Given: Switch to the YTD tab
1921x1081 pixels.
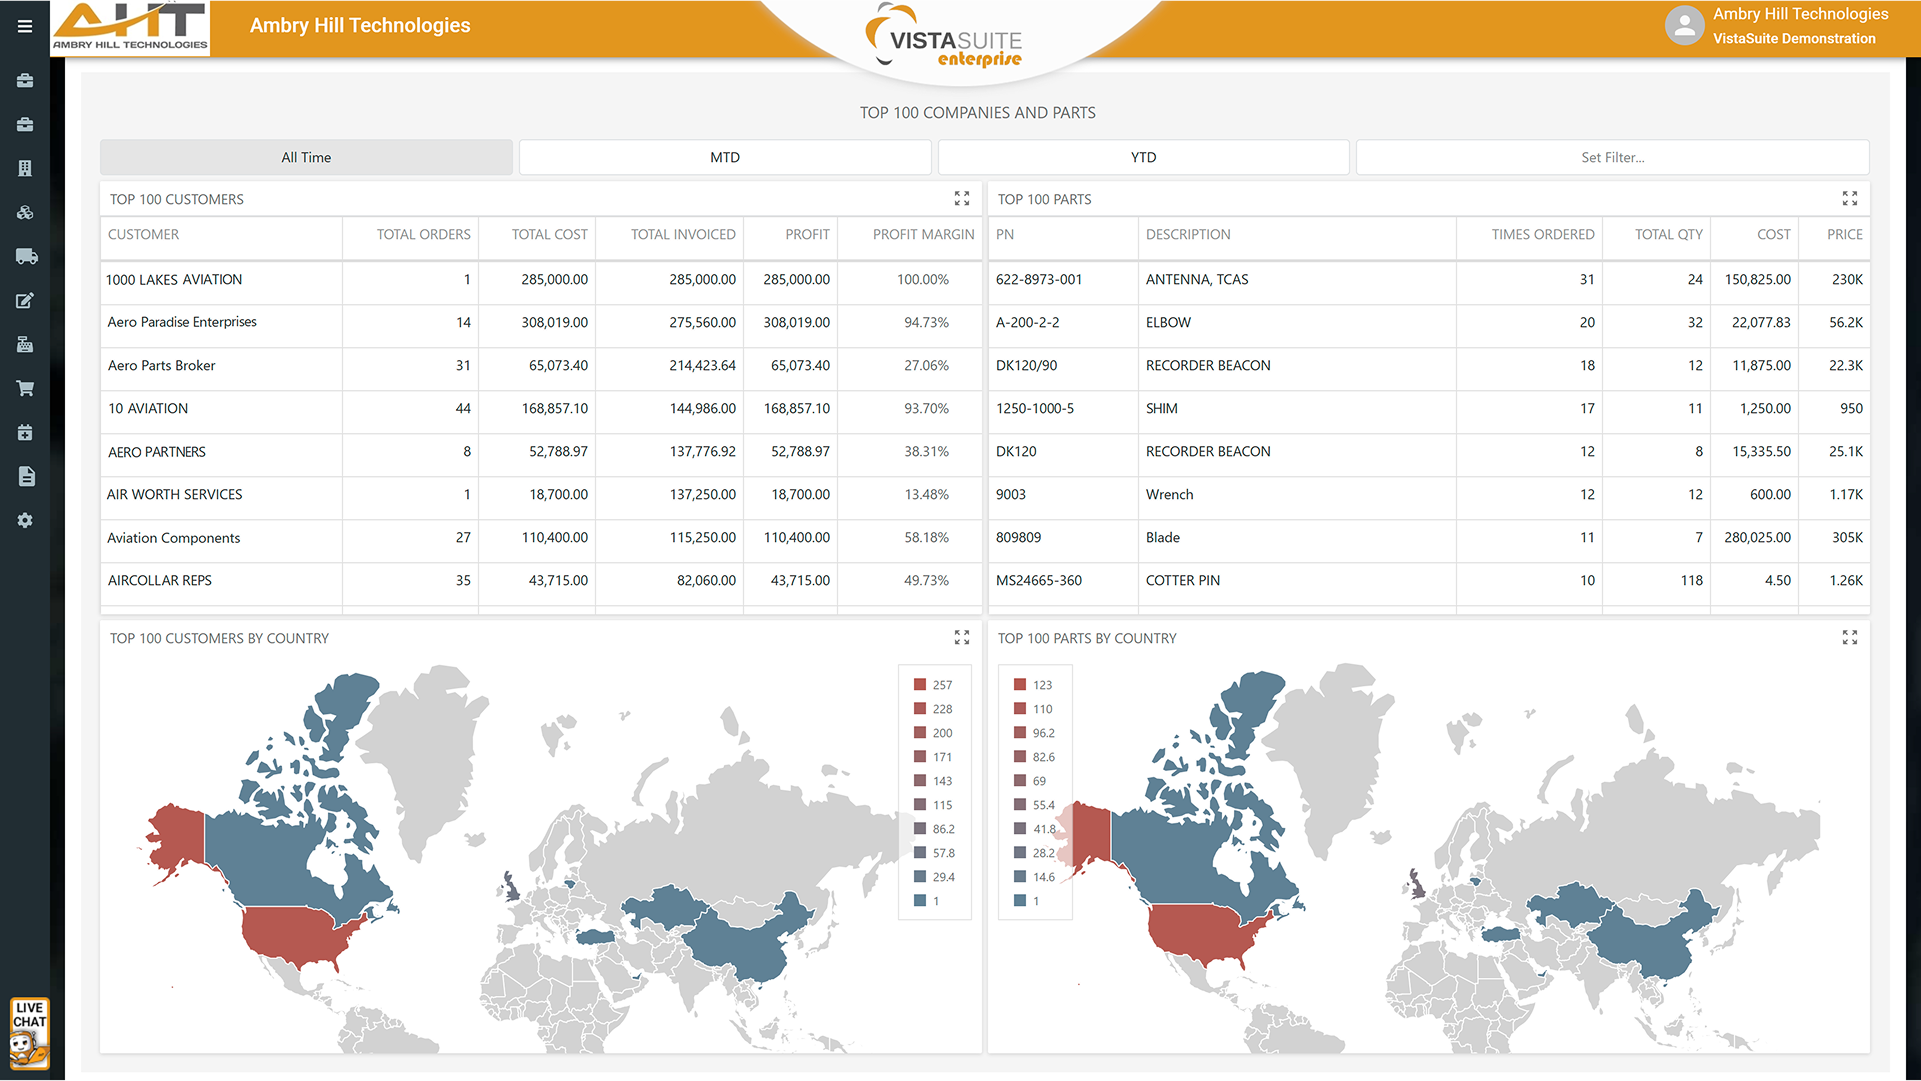Looking at the screenshot, I should 1143,157.
